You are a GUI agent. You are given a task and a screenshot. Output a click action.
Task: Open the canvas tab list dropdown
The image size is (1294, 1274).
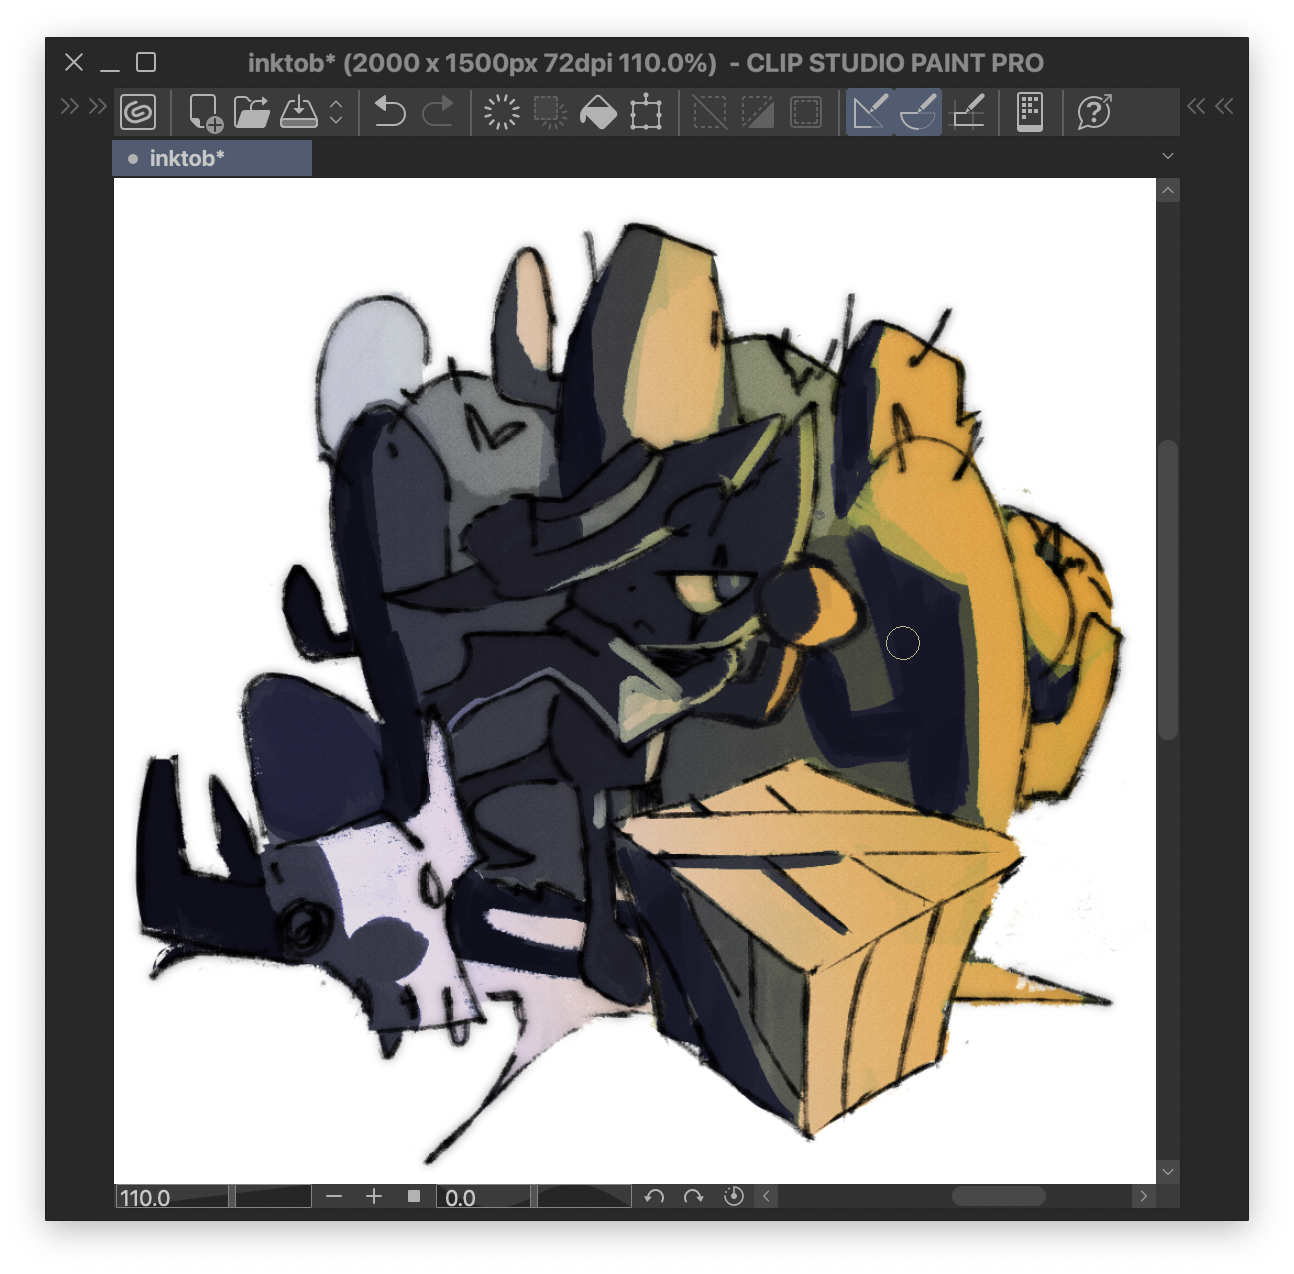[x=1167, y=156]
